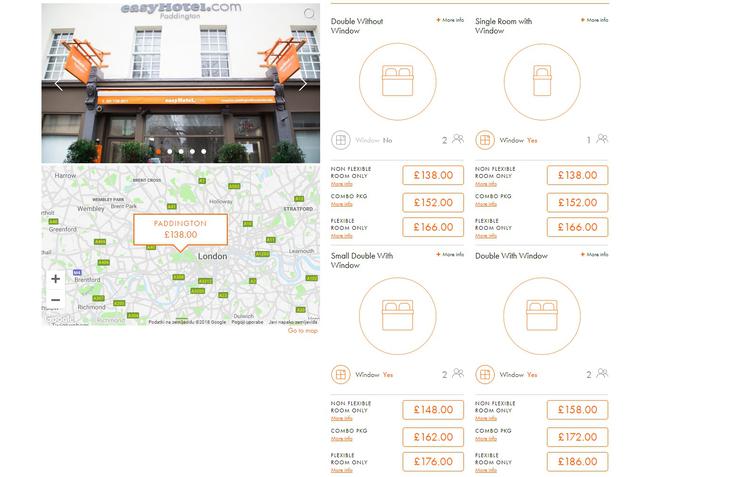Open More info under Flexible for Single Room
The height and width of the screenshot is (477, 736).
[485, 236]
